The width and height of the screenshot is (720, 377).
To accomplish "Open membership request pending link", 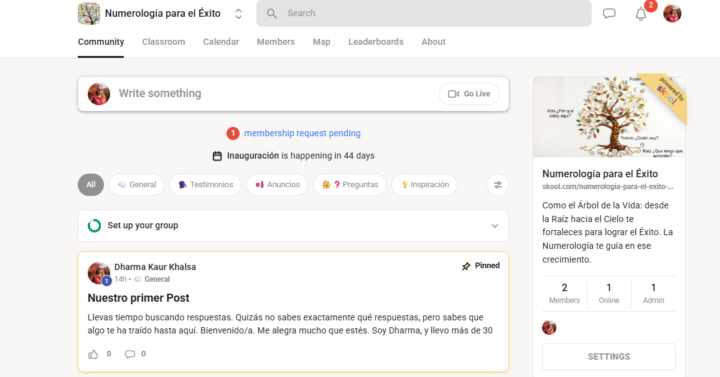I will coord(302,133).
